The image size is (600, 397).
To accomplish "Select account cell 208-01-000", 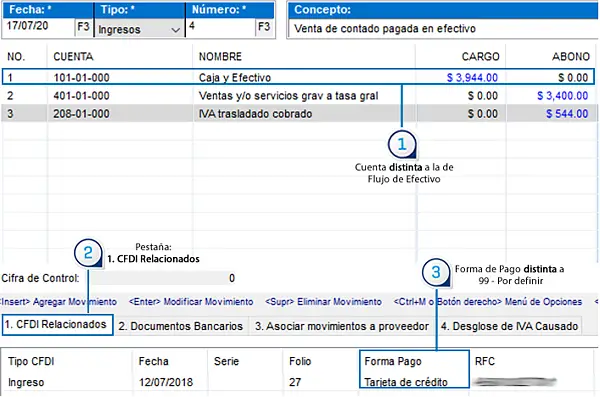I will click(82, 114).
